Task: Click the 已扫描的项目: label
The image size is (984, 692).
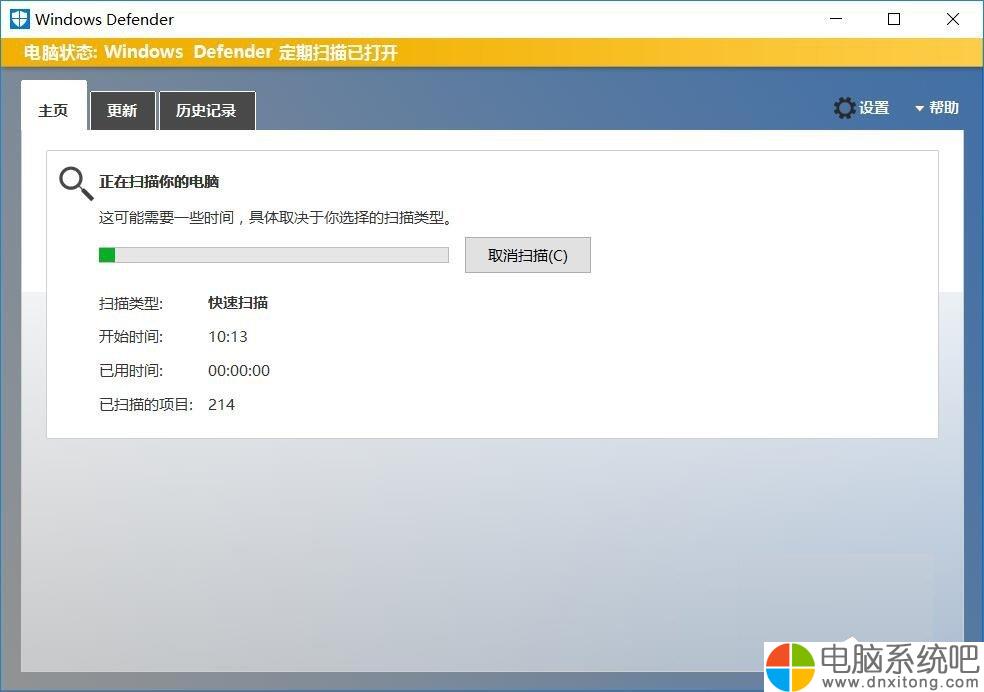Action: [146, 405]
